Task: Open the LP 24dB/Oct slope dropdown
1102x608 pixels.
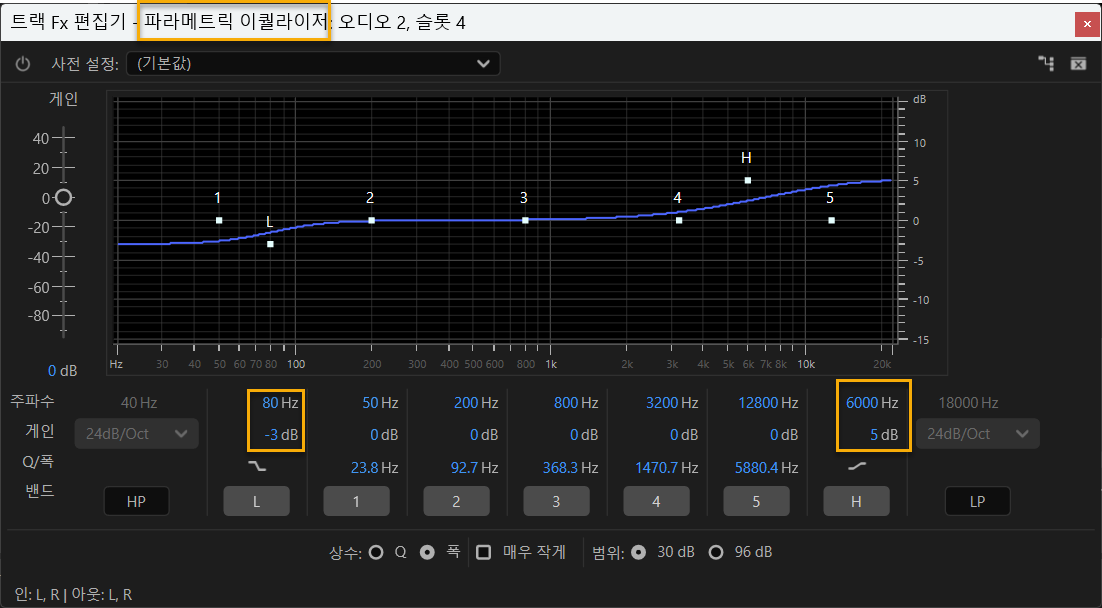Action: (978, 434)
